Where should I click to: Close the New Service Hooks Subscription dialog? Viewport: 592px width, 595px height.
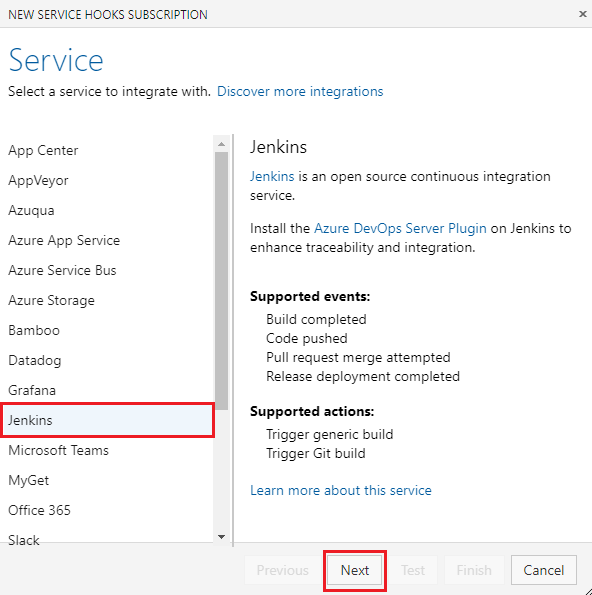click(583, 14)
